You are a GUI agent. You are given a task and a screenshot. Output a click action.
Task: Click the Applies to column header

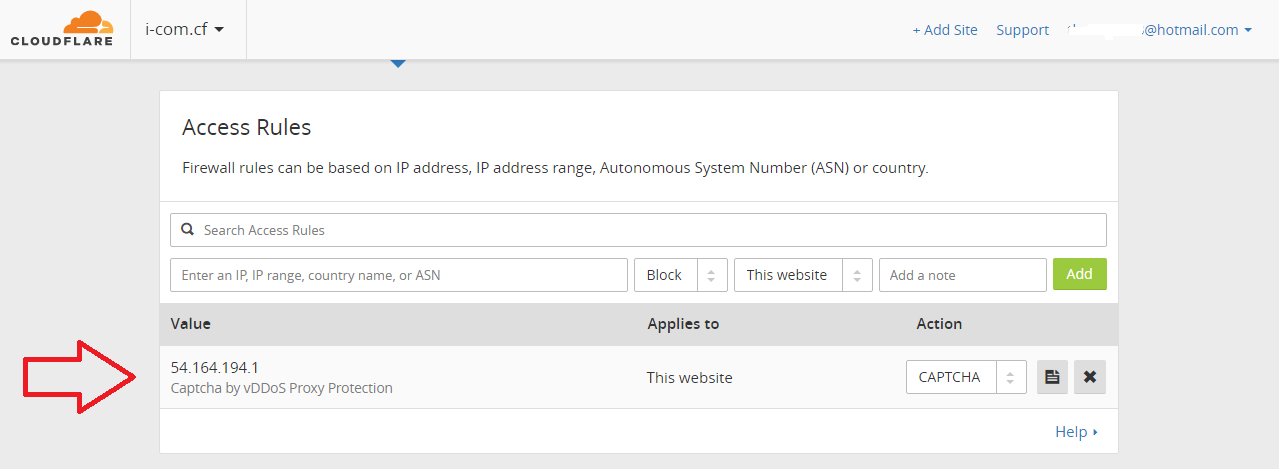click(x=683, y=324)
